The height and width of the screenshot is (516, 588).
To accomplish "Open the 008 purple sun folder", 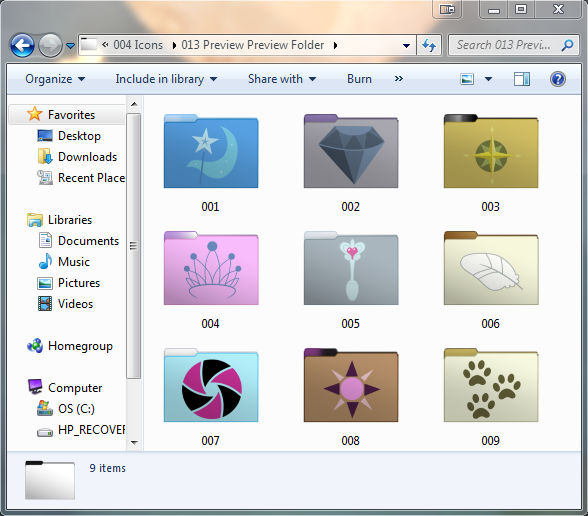I will [x=351, y=385].
